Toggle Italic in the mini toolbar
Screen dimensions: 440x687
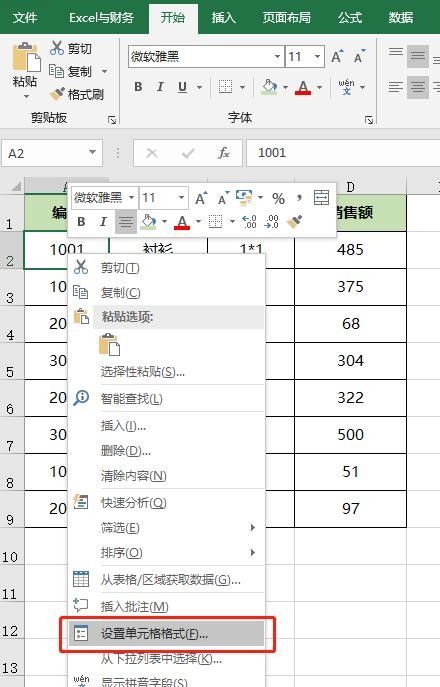tap(103, 222)
